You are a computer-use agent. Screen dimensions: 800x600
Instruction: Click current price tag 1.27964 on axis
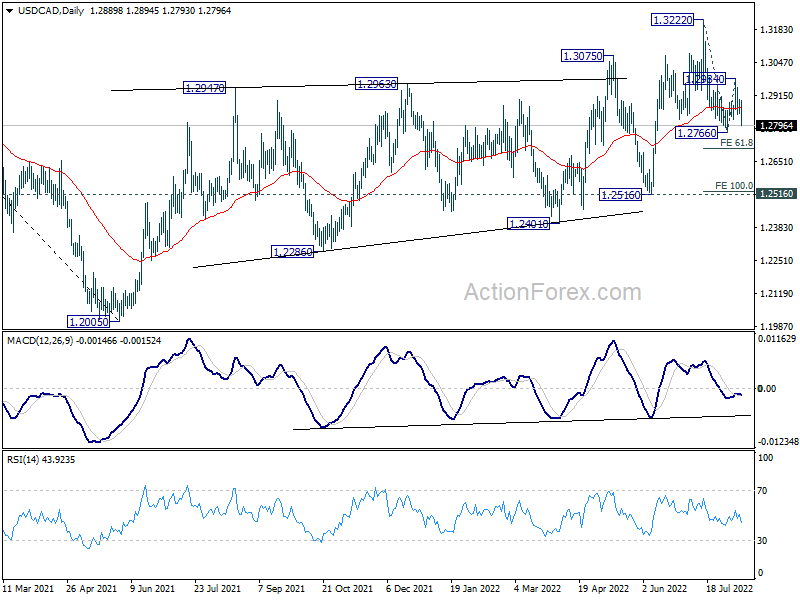click(x=776, y=126)
